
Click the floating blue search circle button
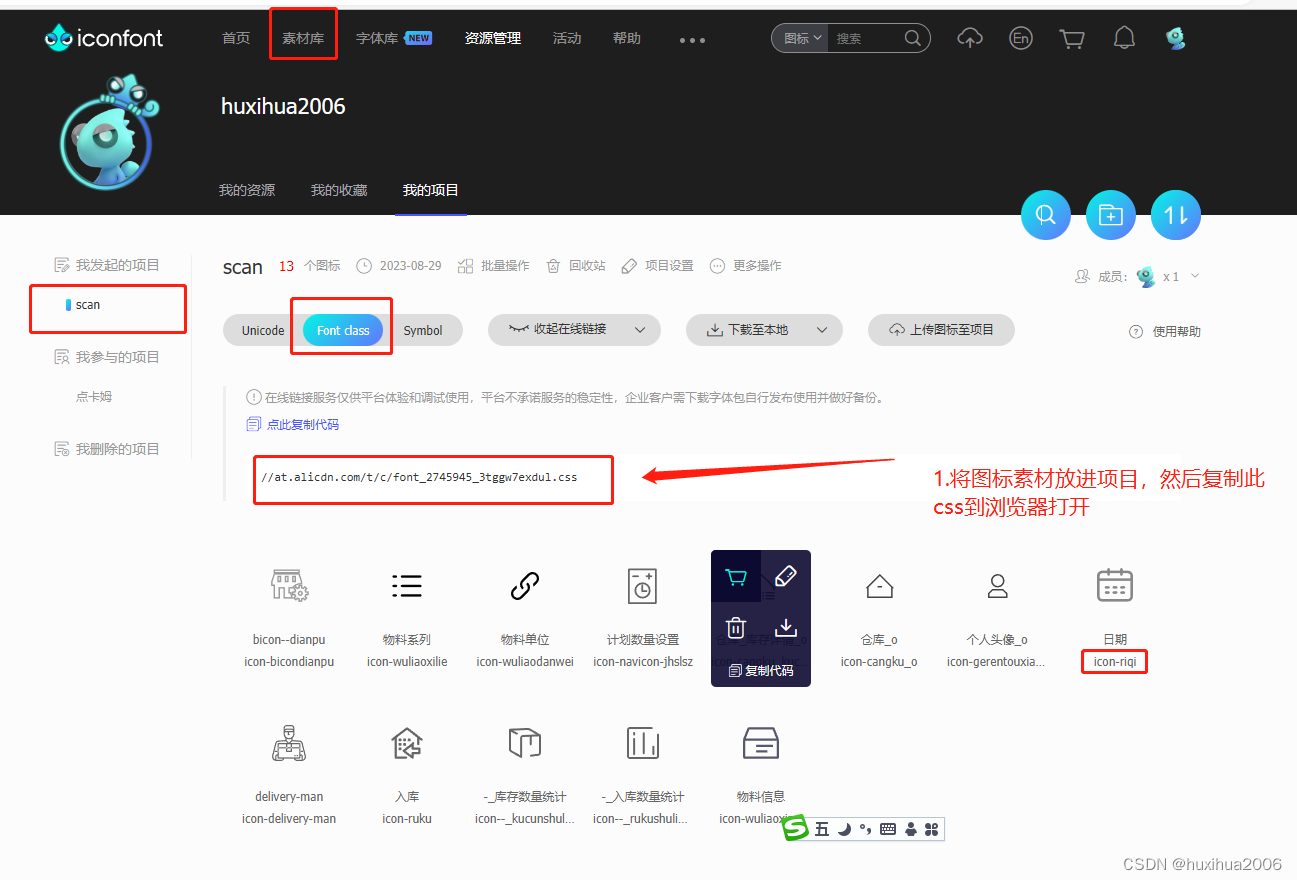(1045, 214)
